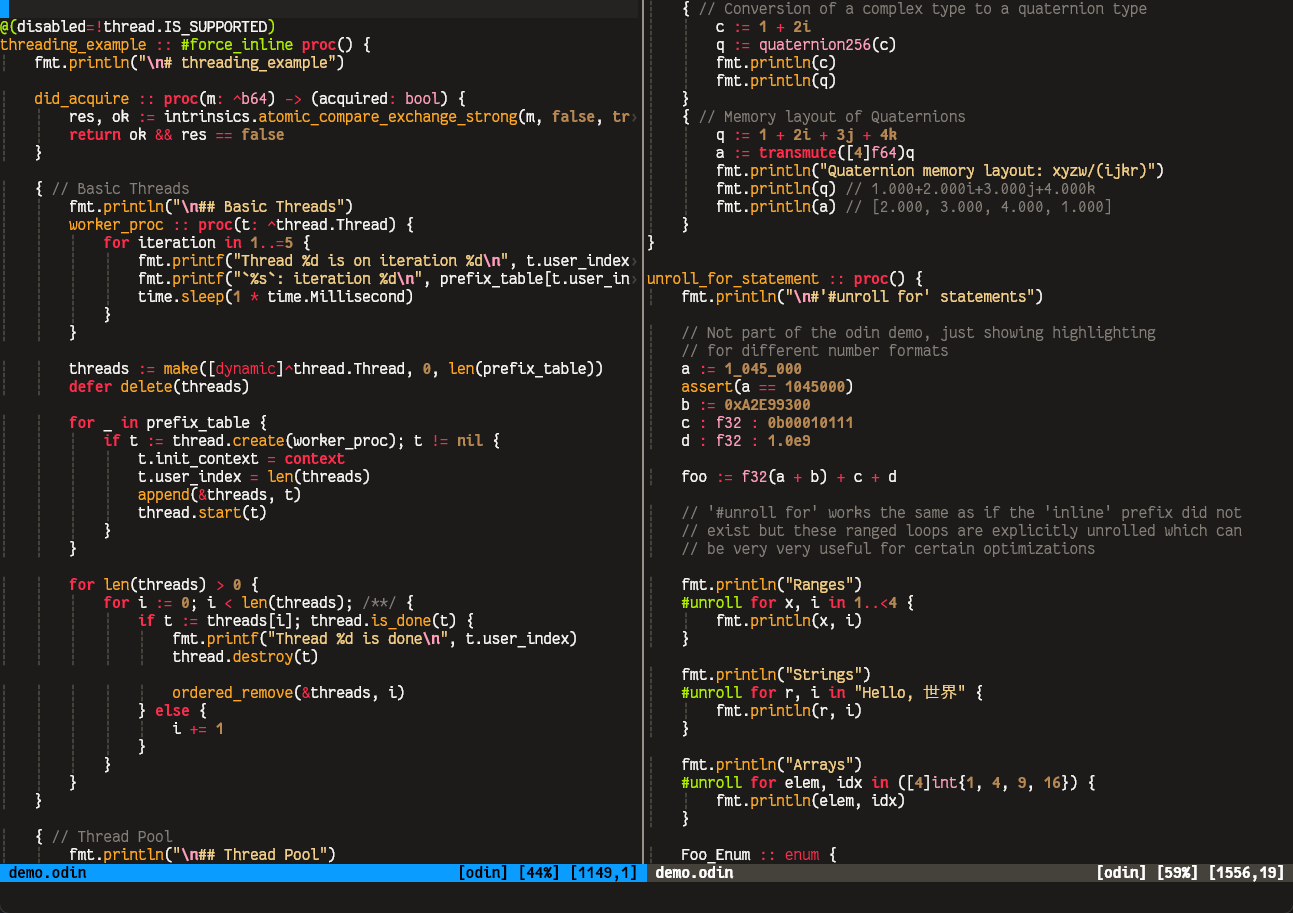
Task: Click the '// be very very useful' comment line
Action: point(888,549)
